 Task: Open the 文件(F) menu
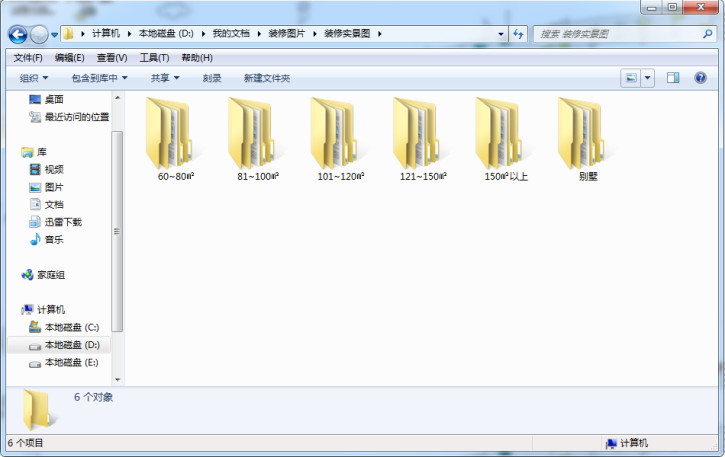(28, 58)
